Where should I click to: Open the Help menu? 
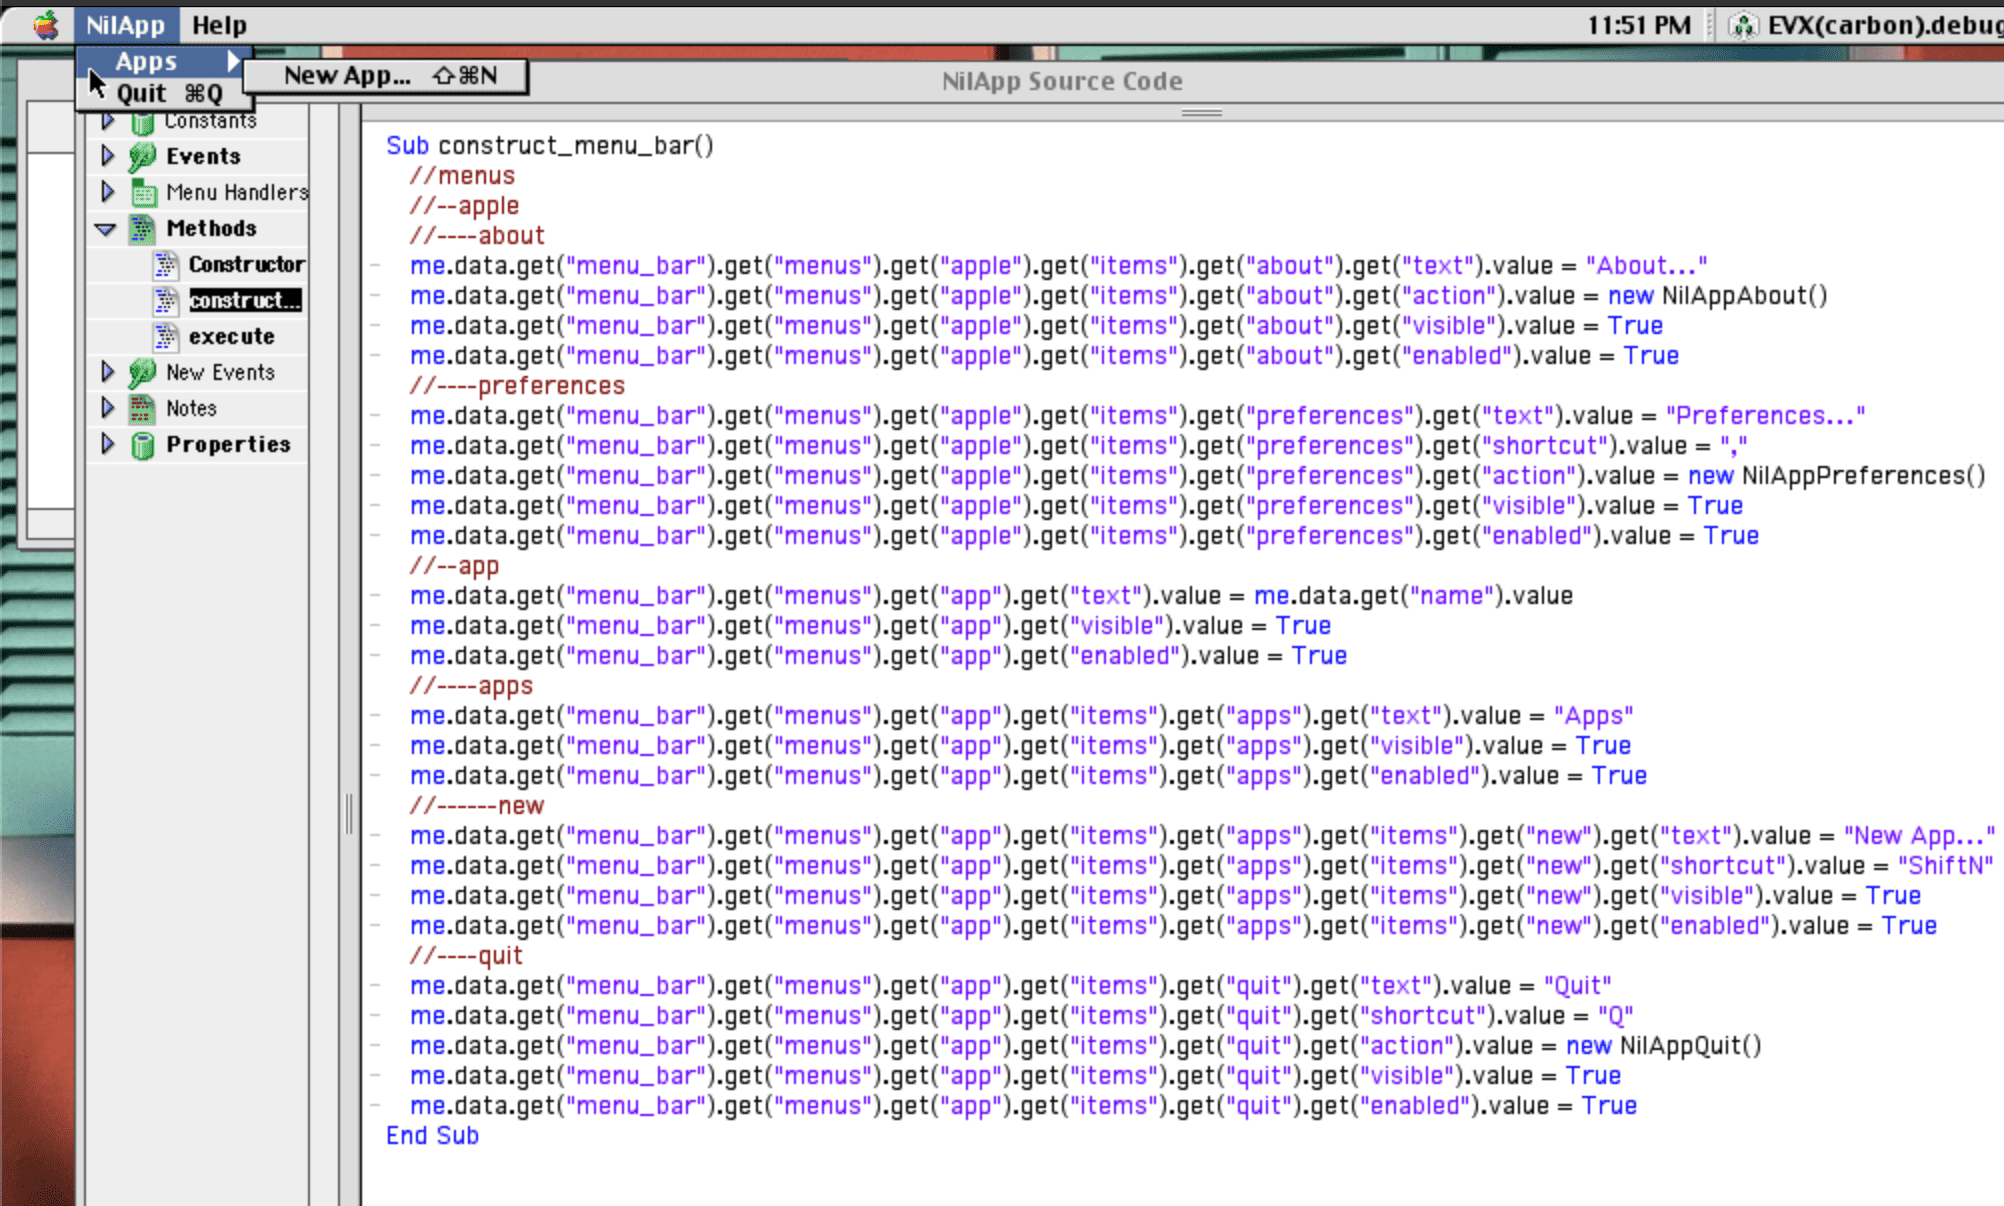[219, 25]
